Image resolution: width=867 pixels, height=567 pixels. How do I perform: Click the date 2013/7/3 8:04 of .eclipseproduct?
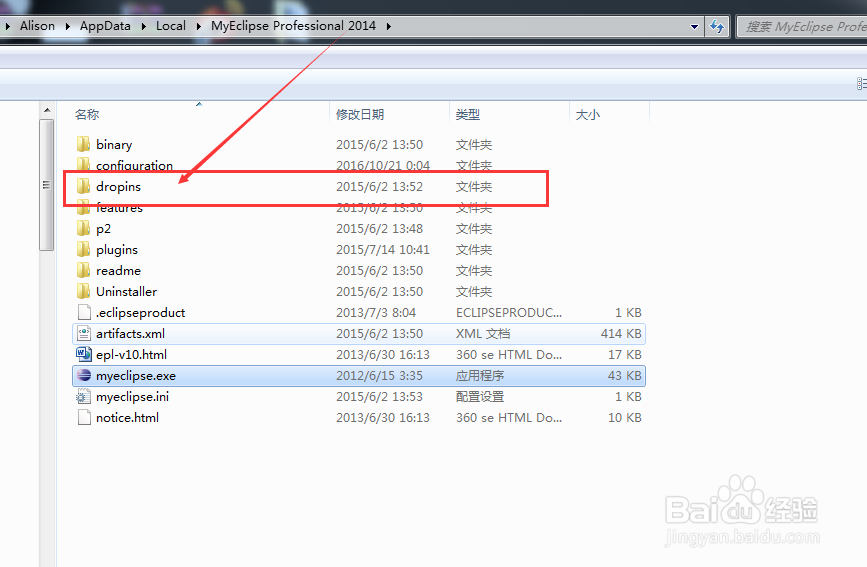tap(376, 313)
